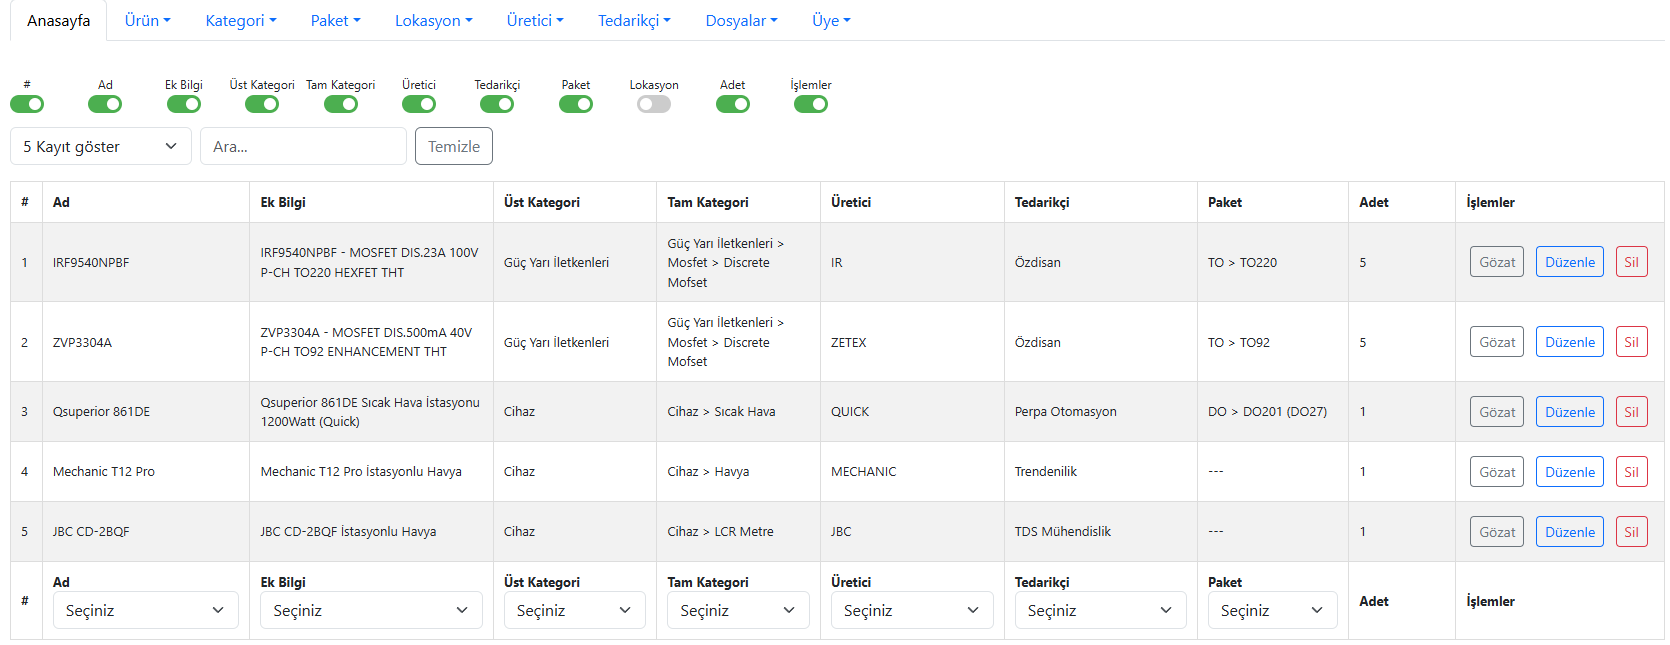
Task: Sort the table by Ad column header
Action: click(61, 202)
